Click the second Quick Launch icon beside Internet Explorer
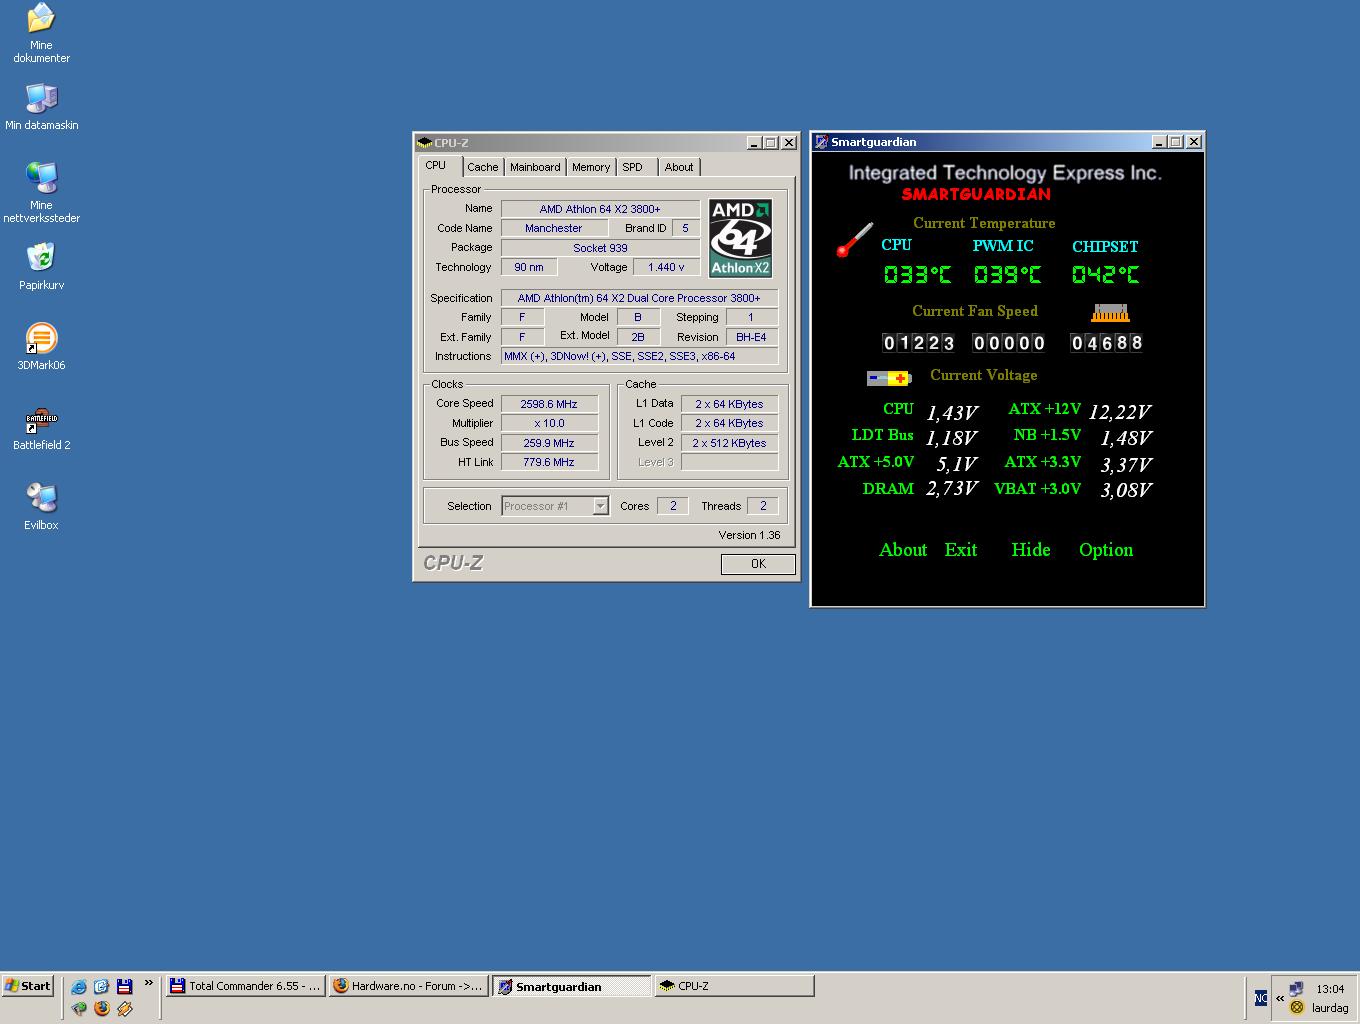This screenshot has height=1024, width=1360. (x=101, y=986)
